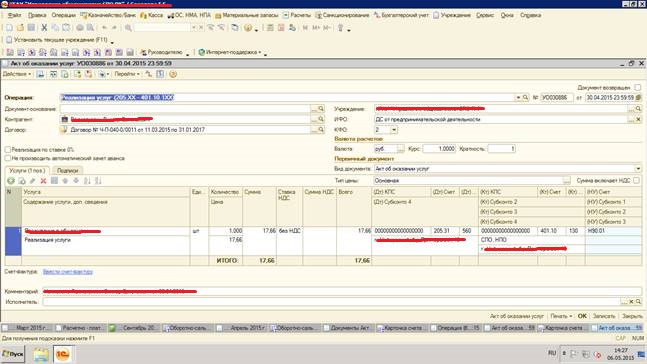Image resolution: width=647 pixels, height=364 pixels.
Task: Click the Move row up arrow icon
Action: pyautogui.click(x=65, y=181)
